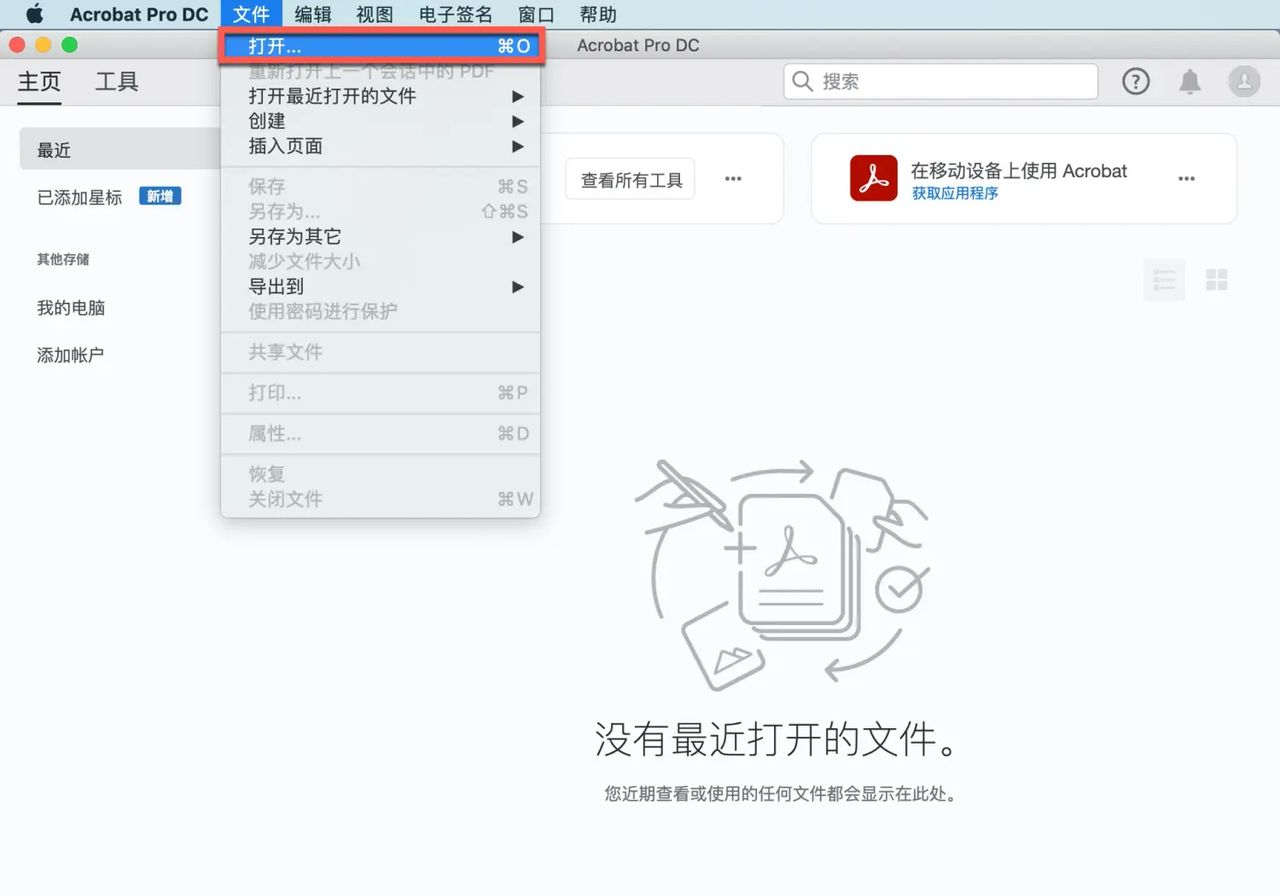Choose 使用密码进行保护 menu entry
1280x896 pixels.
point(380,312)
